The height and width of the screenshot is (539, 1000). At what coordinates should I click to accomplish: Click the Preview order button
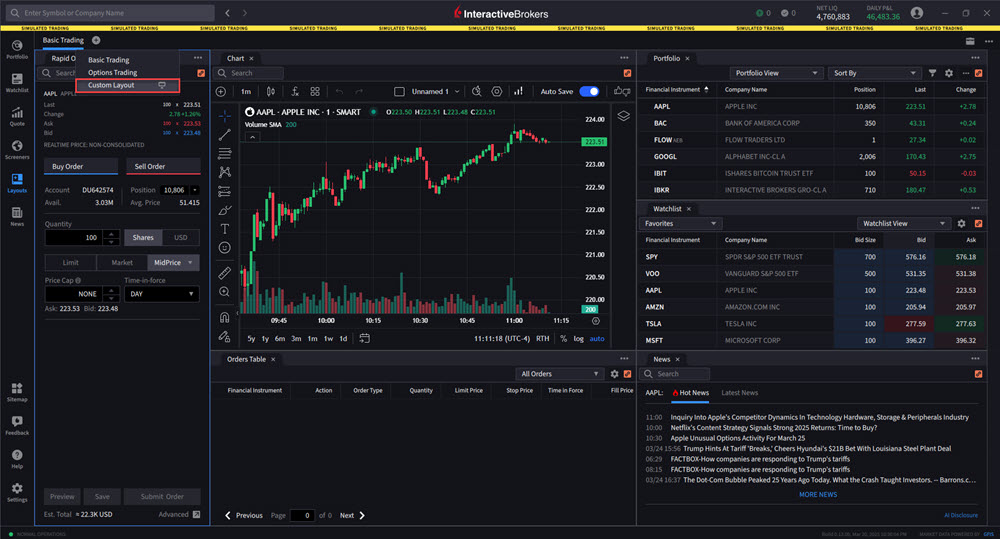point(62,496)
